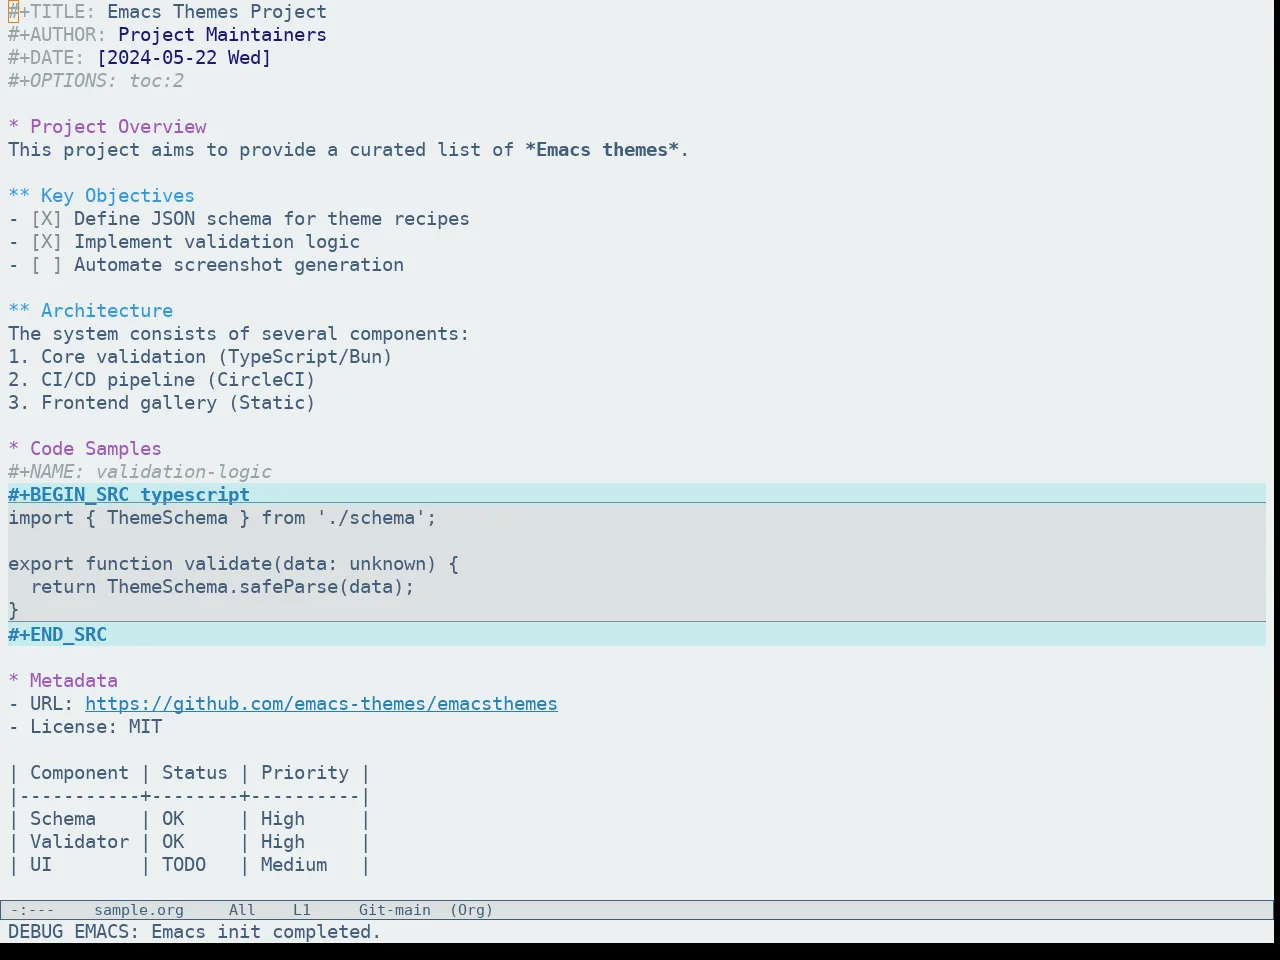Image resolution: width=1280 pixels, height=960 pixels.
Task: Toggle the 'Define JSON schema' checkbox
Action: click(46, 219)
